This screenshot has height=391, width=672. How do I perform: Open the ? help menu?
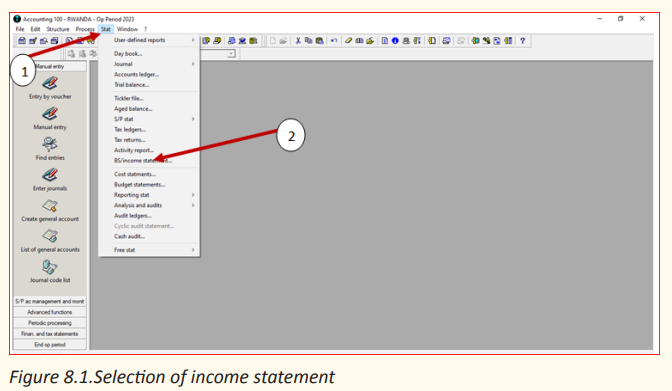point(145,29)
